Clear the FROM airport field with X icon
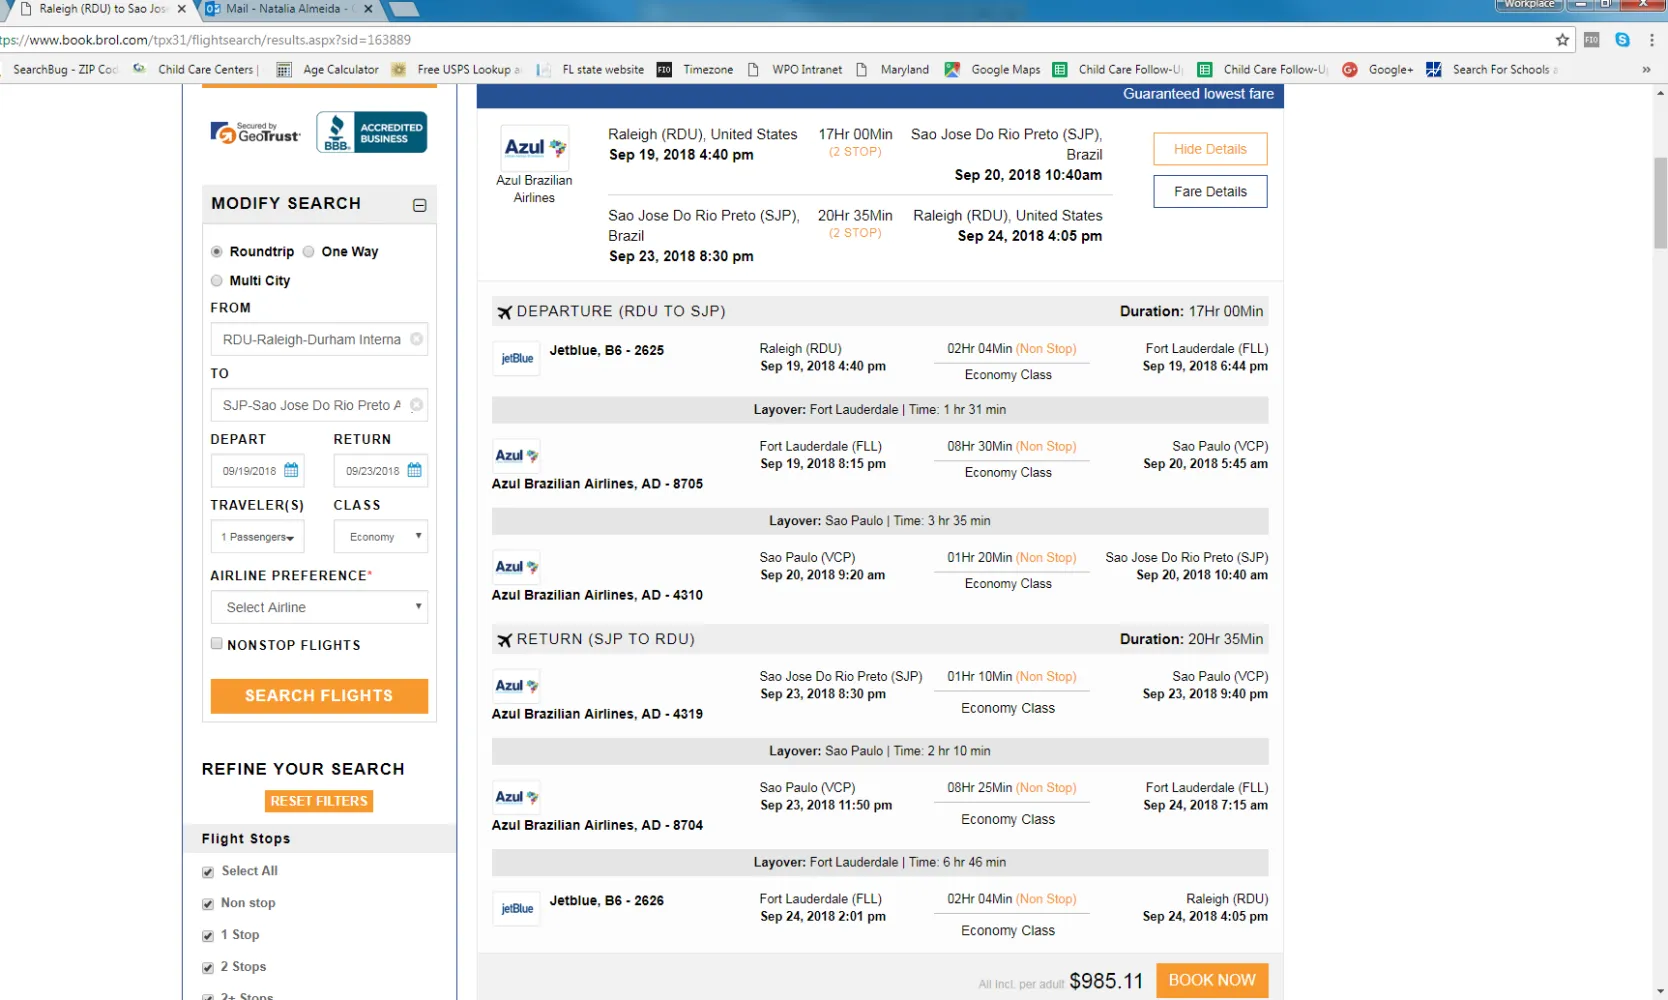This screenshot has height=1000, width=1668. pos(417,339)
